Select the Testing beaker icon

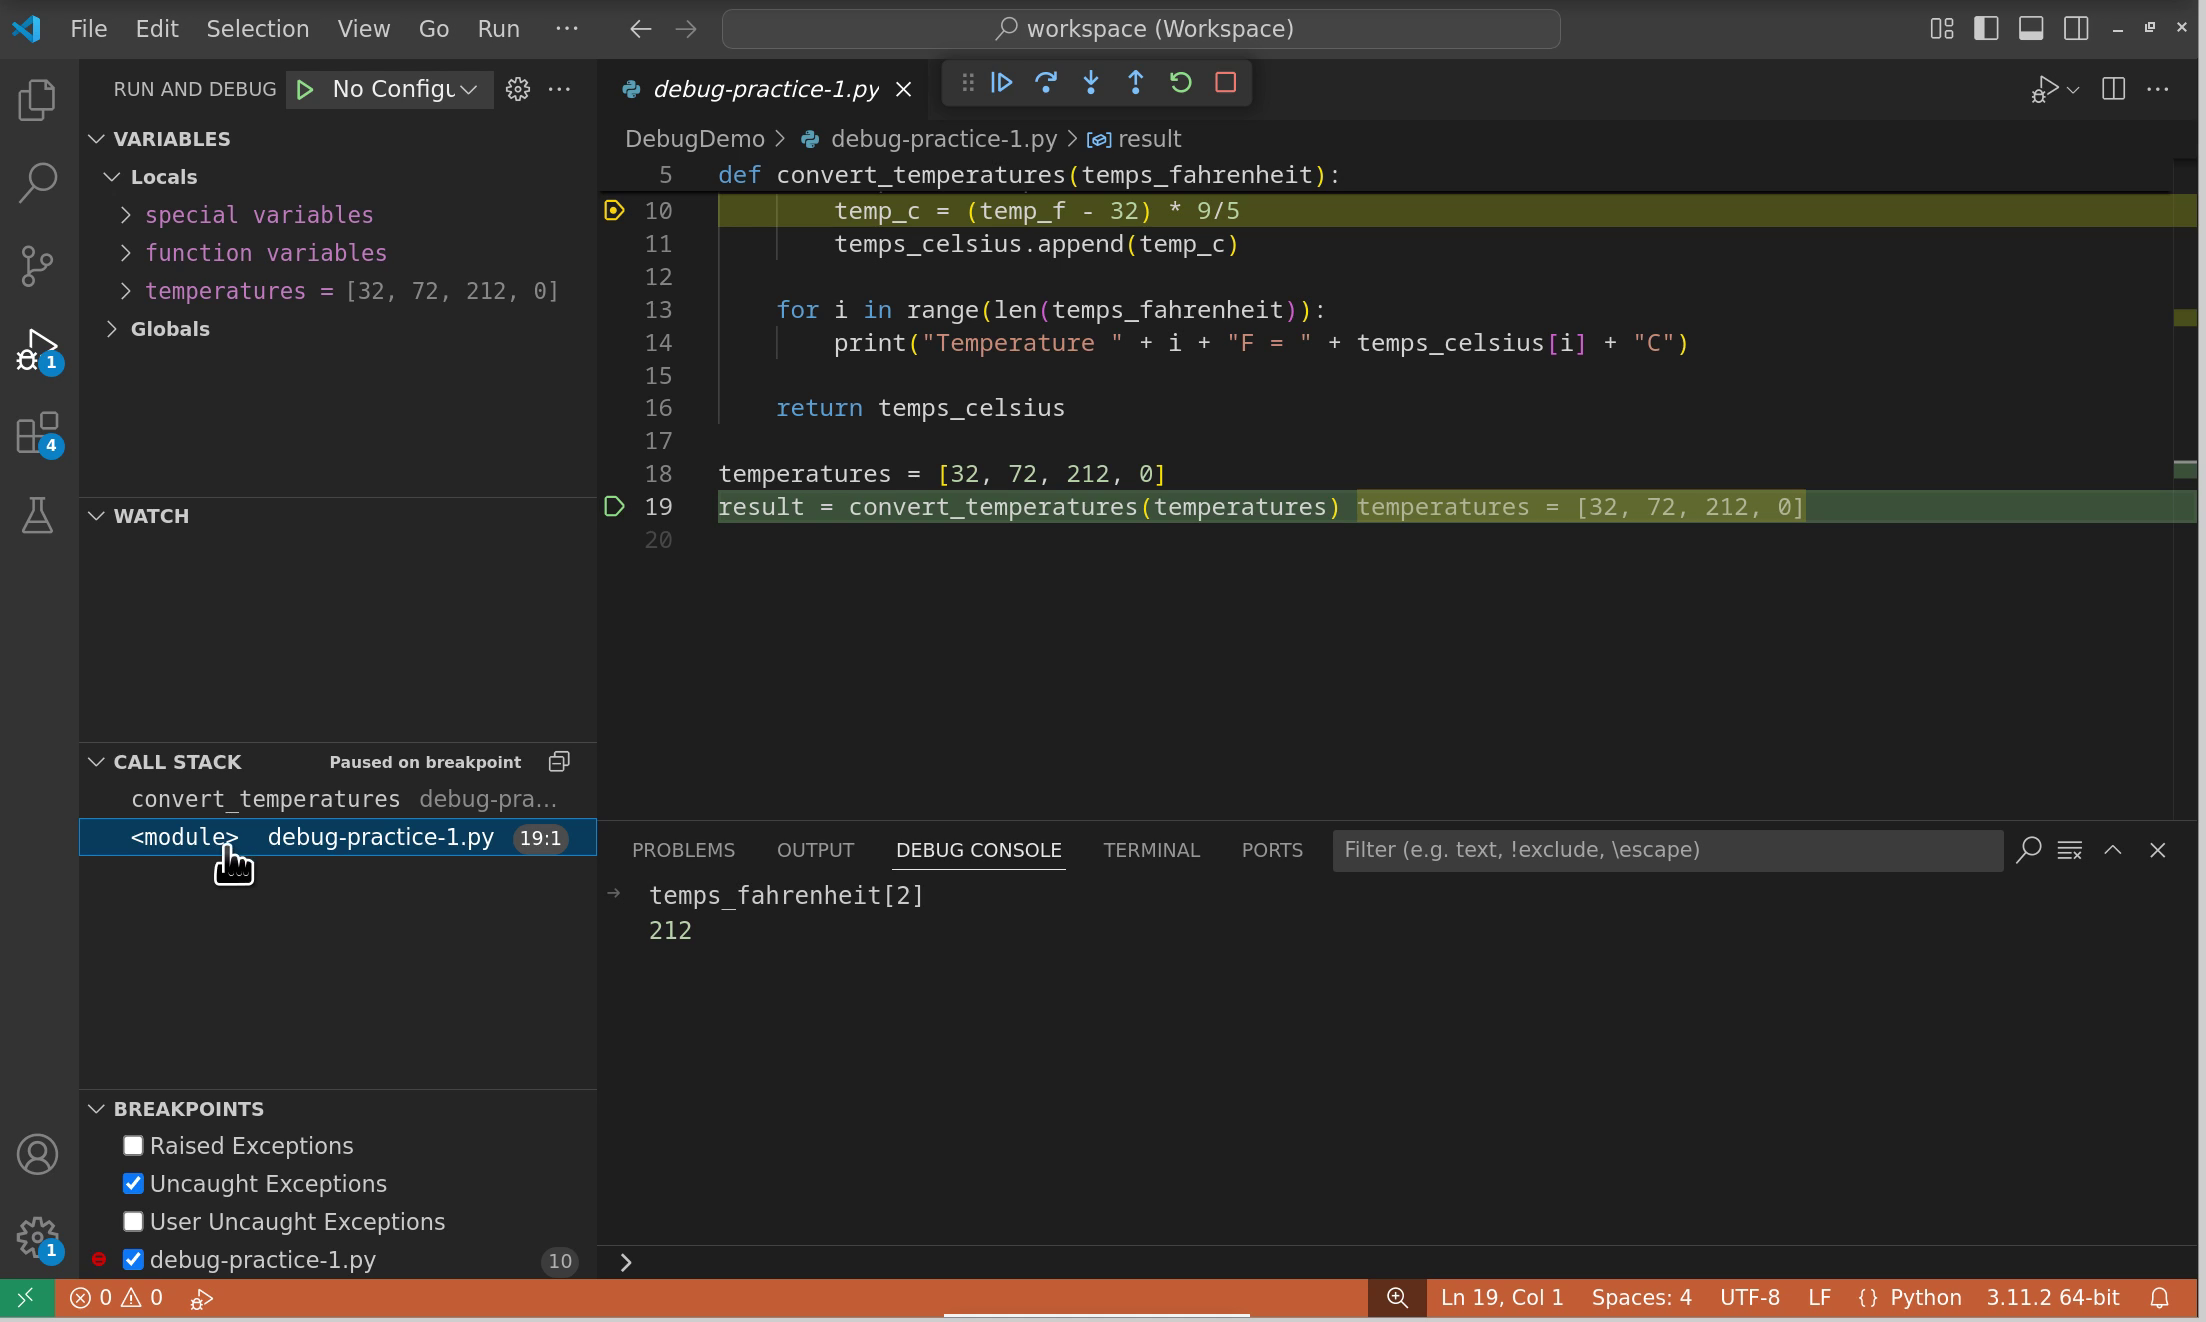[37, 516]
